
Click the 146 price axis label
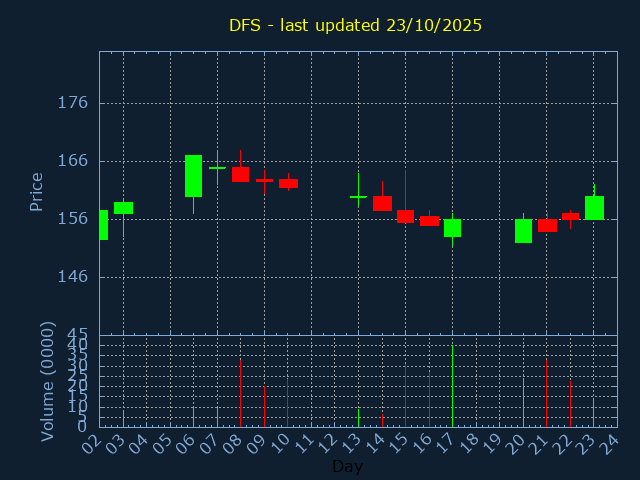pyautogui.click(x=73, y=277)
